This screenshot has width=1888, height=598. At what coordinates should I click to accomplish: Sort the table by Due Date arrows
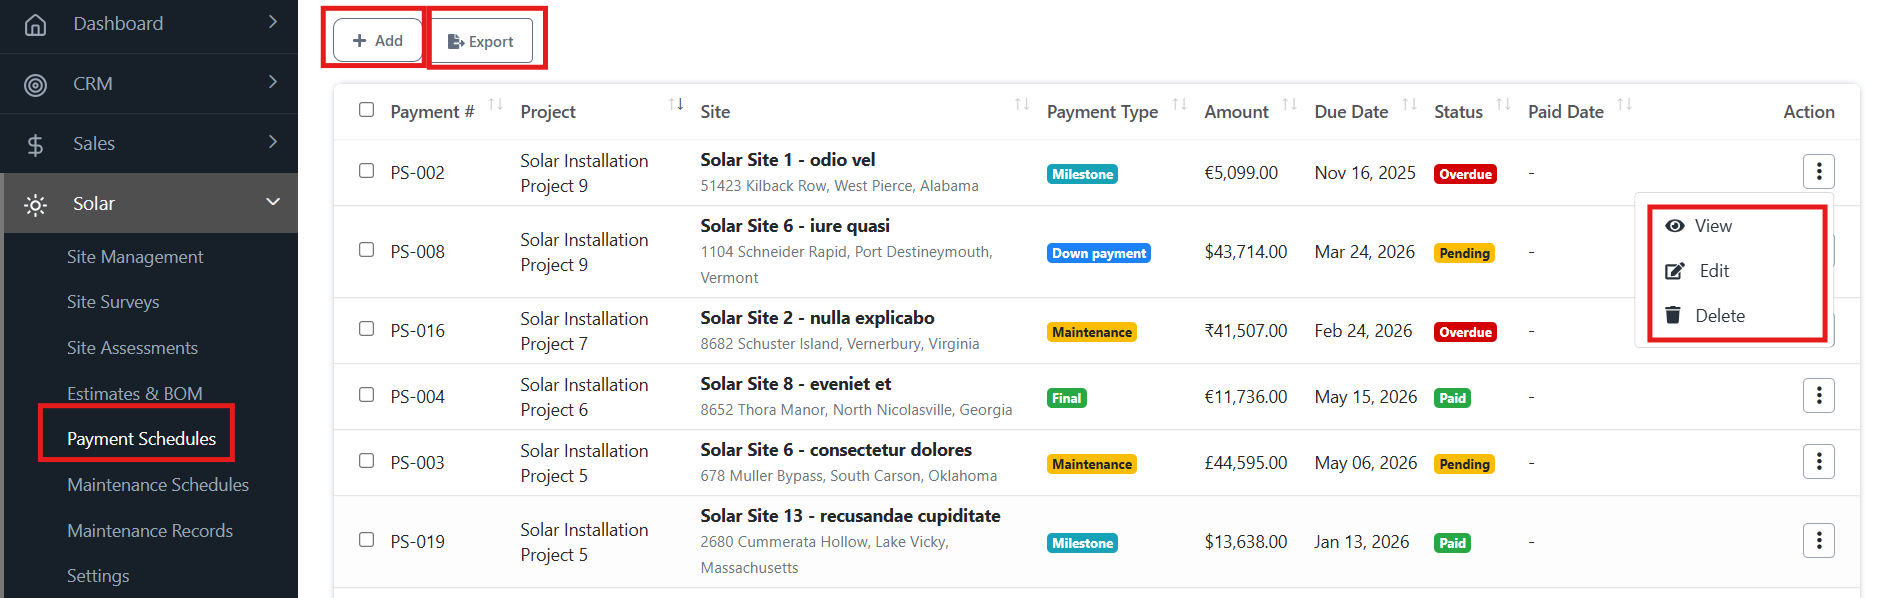coord(1409,105)
